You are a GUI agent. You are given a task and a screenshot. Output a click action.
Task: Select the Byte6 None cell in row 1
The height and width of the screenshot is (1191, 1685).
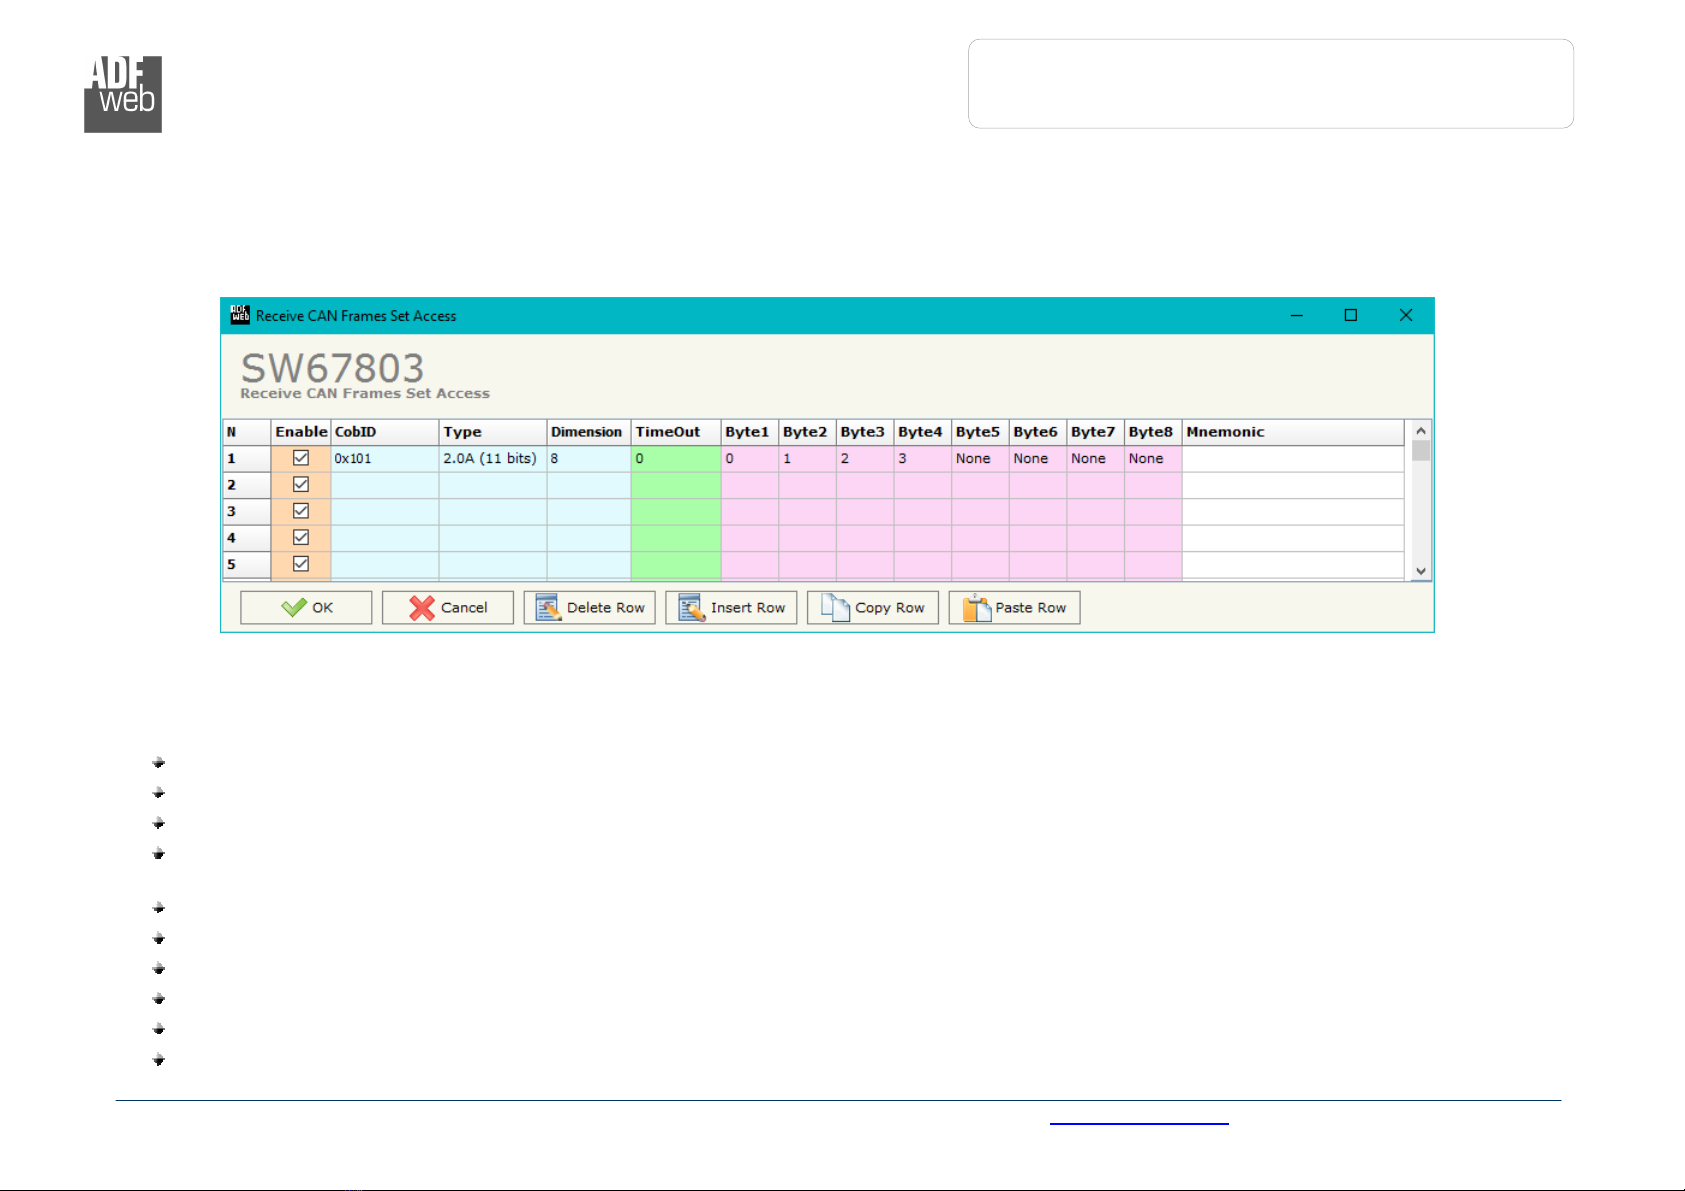[1038, 458]
